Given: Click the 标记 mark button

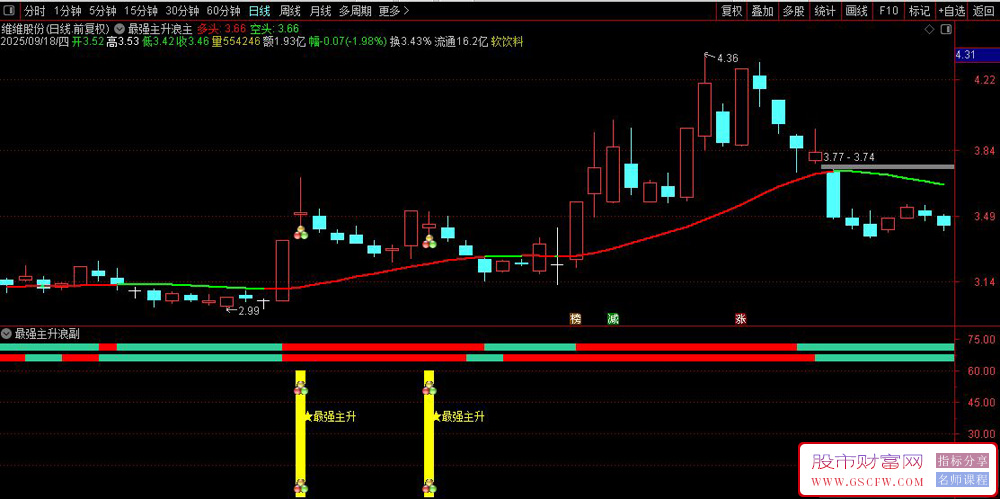Looking at the screenshot, I should (919, 11).
